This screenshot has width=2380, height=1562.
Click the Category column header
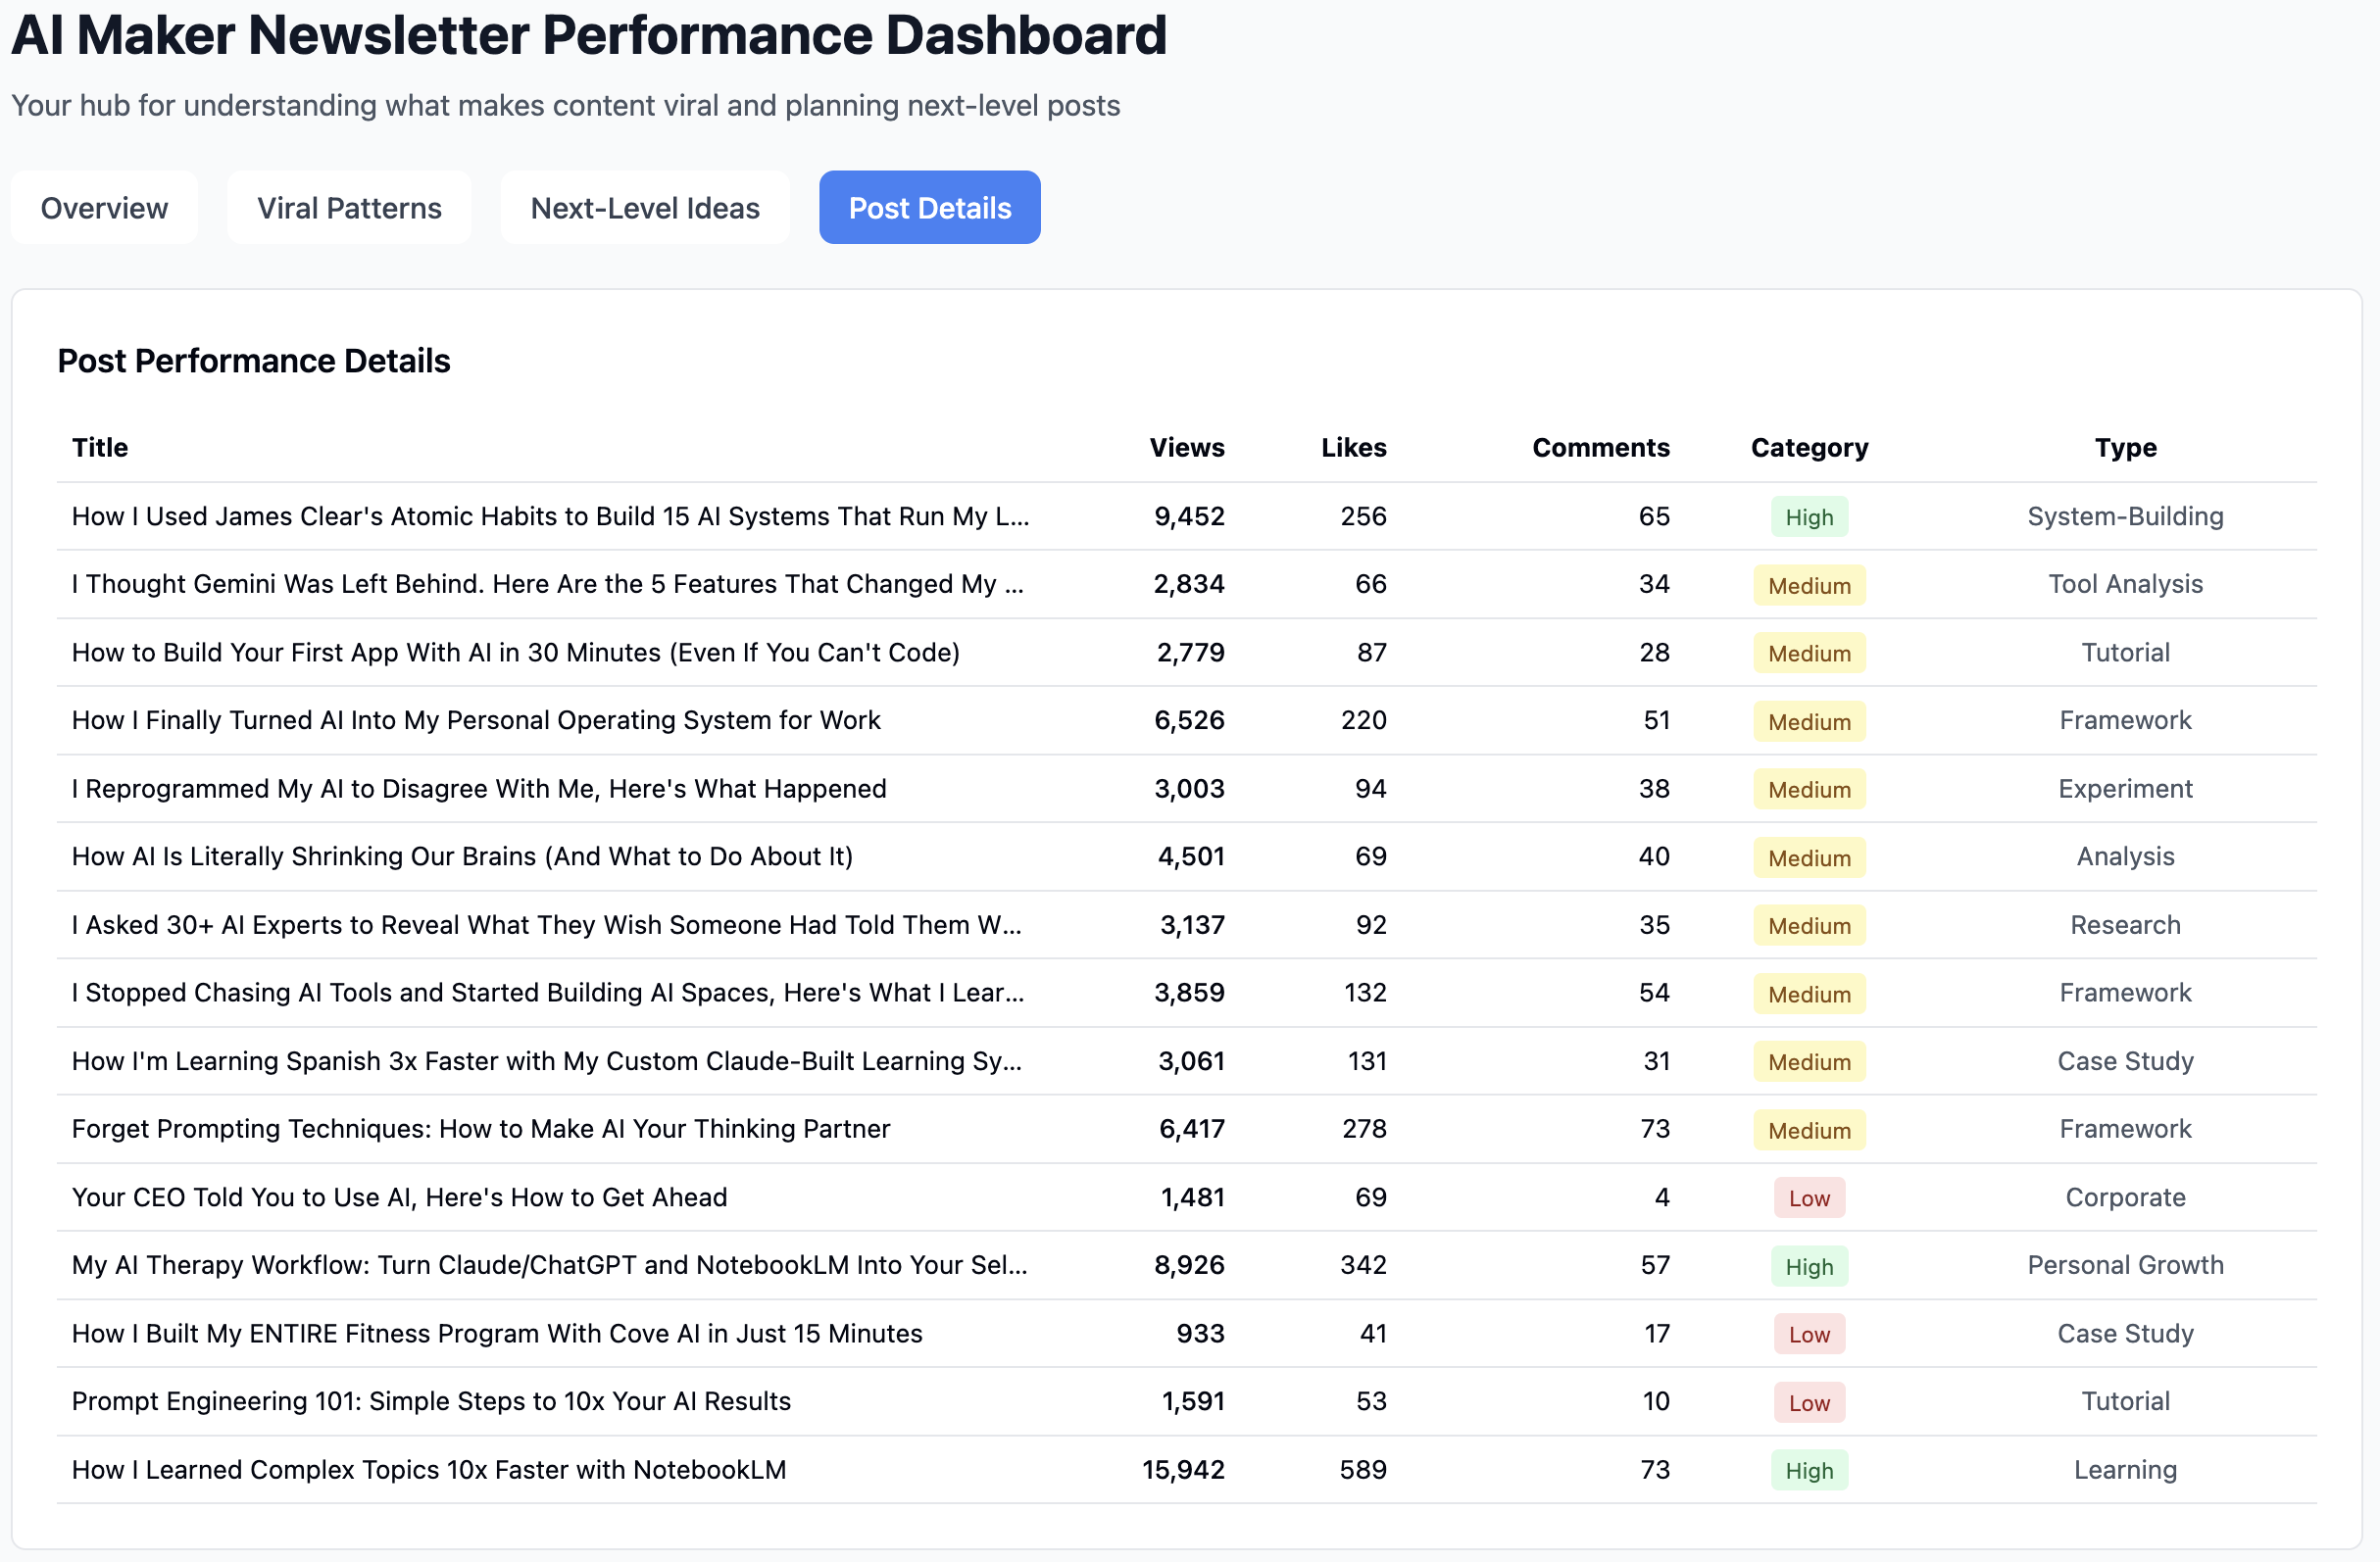[x=1809, y=447]
